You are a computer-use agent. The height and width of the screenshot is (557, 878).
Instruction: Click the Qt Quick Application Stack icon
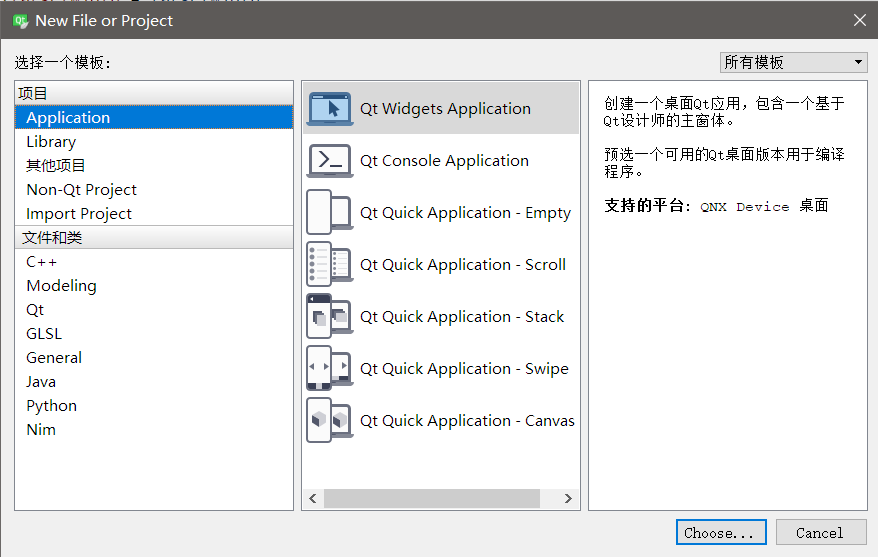[x=330, y=316]
